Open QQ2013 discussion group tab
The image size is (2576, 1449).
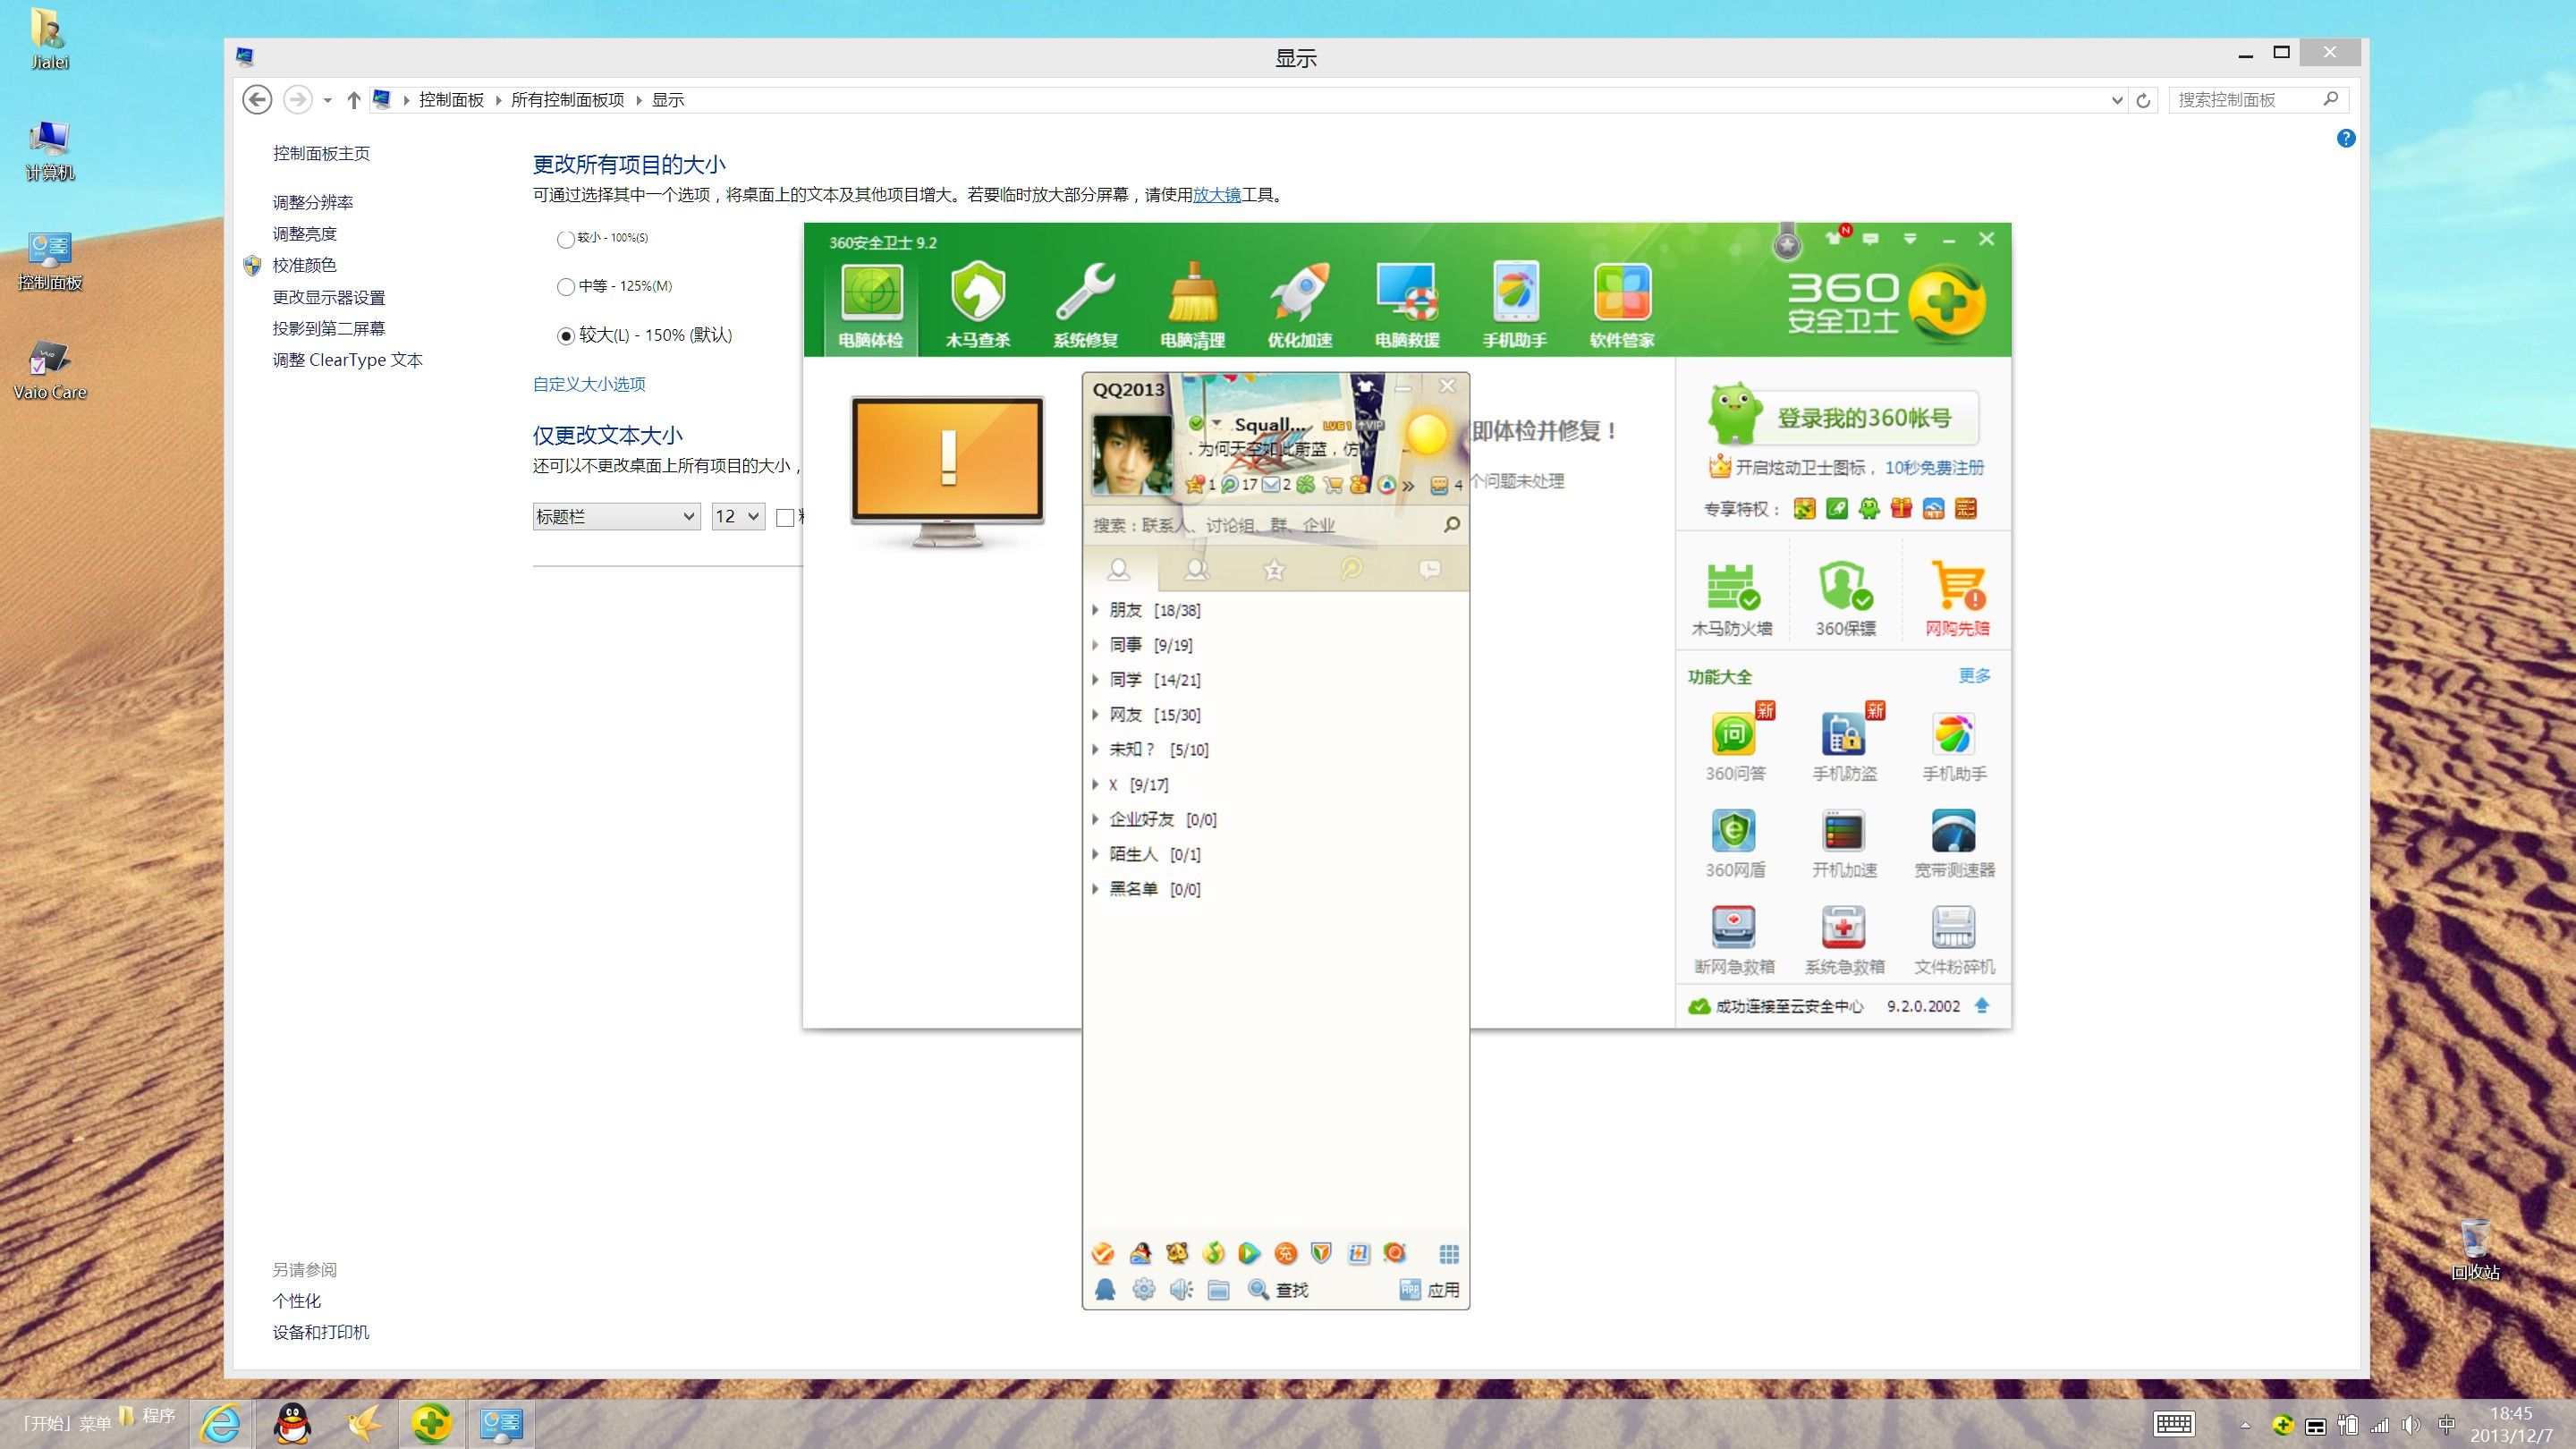(1196, 568)
